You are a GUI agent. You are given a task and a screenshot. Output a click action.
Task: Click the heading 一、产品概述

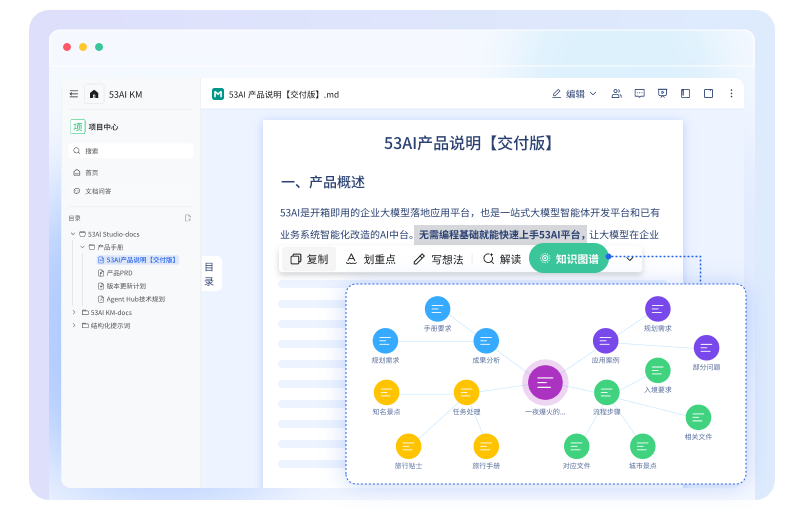tap(323, 182)
